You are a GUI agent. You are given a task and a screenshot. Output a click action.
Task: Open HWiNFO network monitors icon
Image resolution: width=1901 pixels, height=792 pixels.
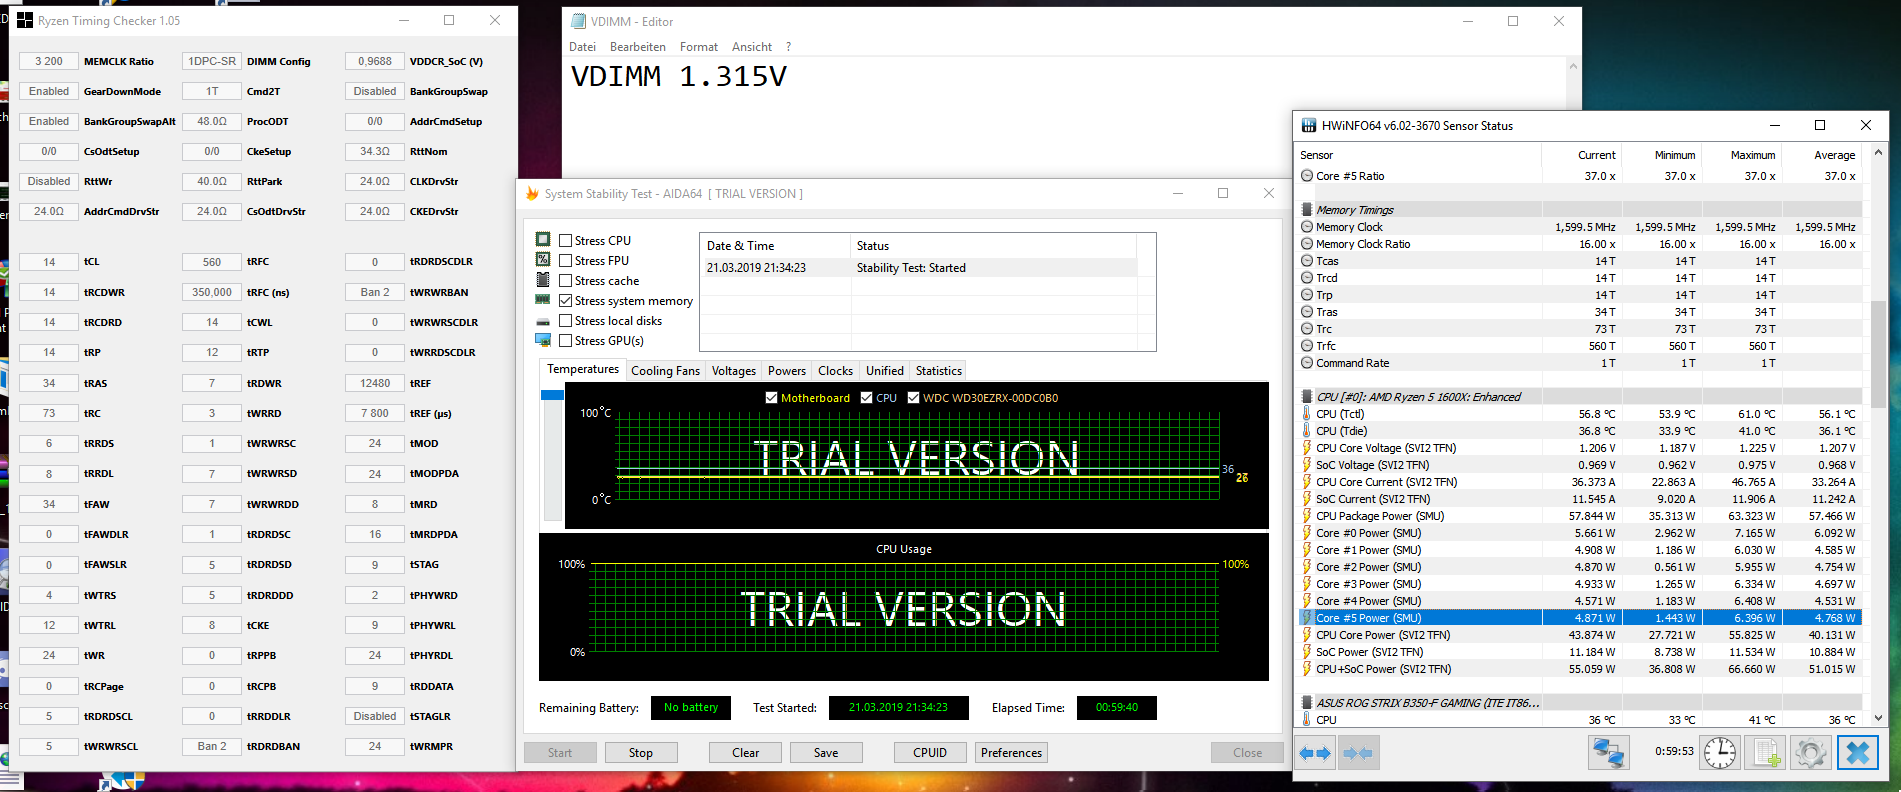1609,753
